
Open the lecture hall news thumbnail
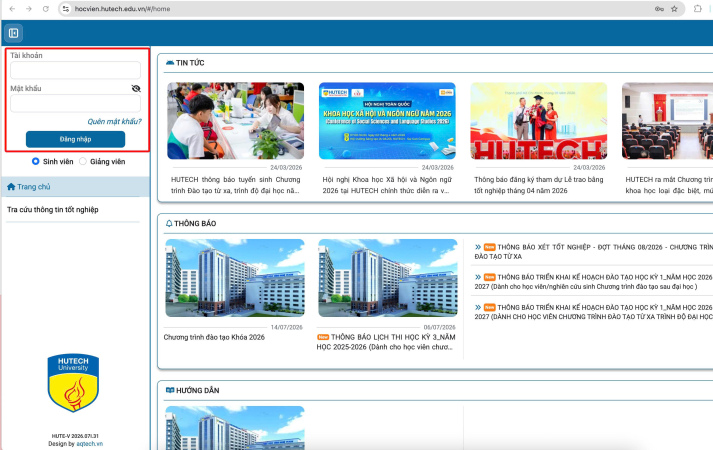coord(667,121)
